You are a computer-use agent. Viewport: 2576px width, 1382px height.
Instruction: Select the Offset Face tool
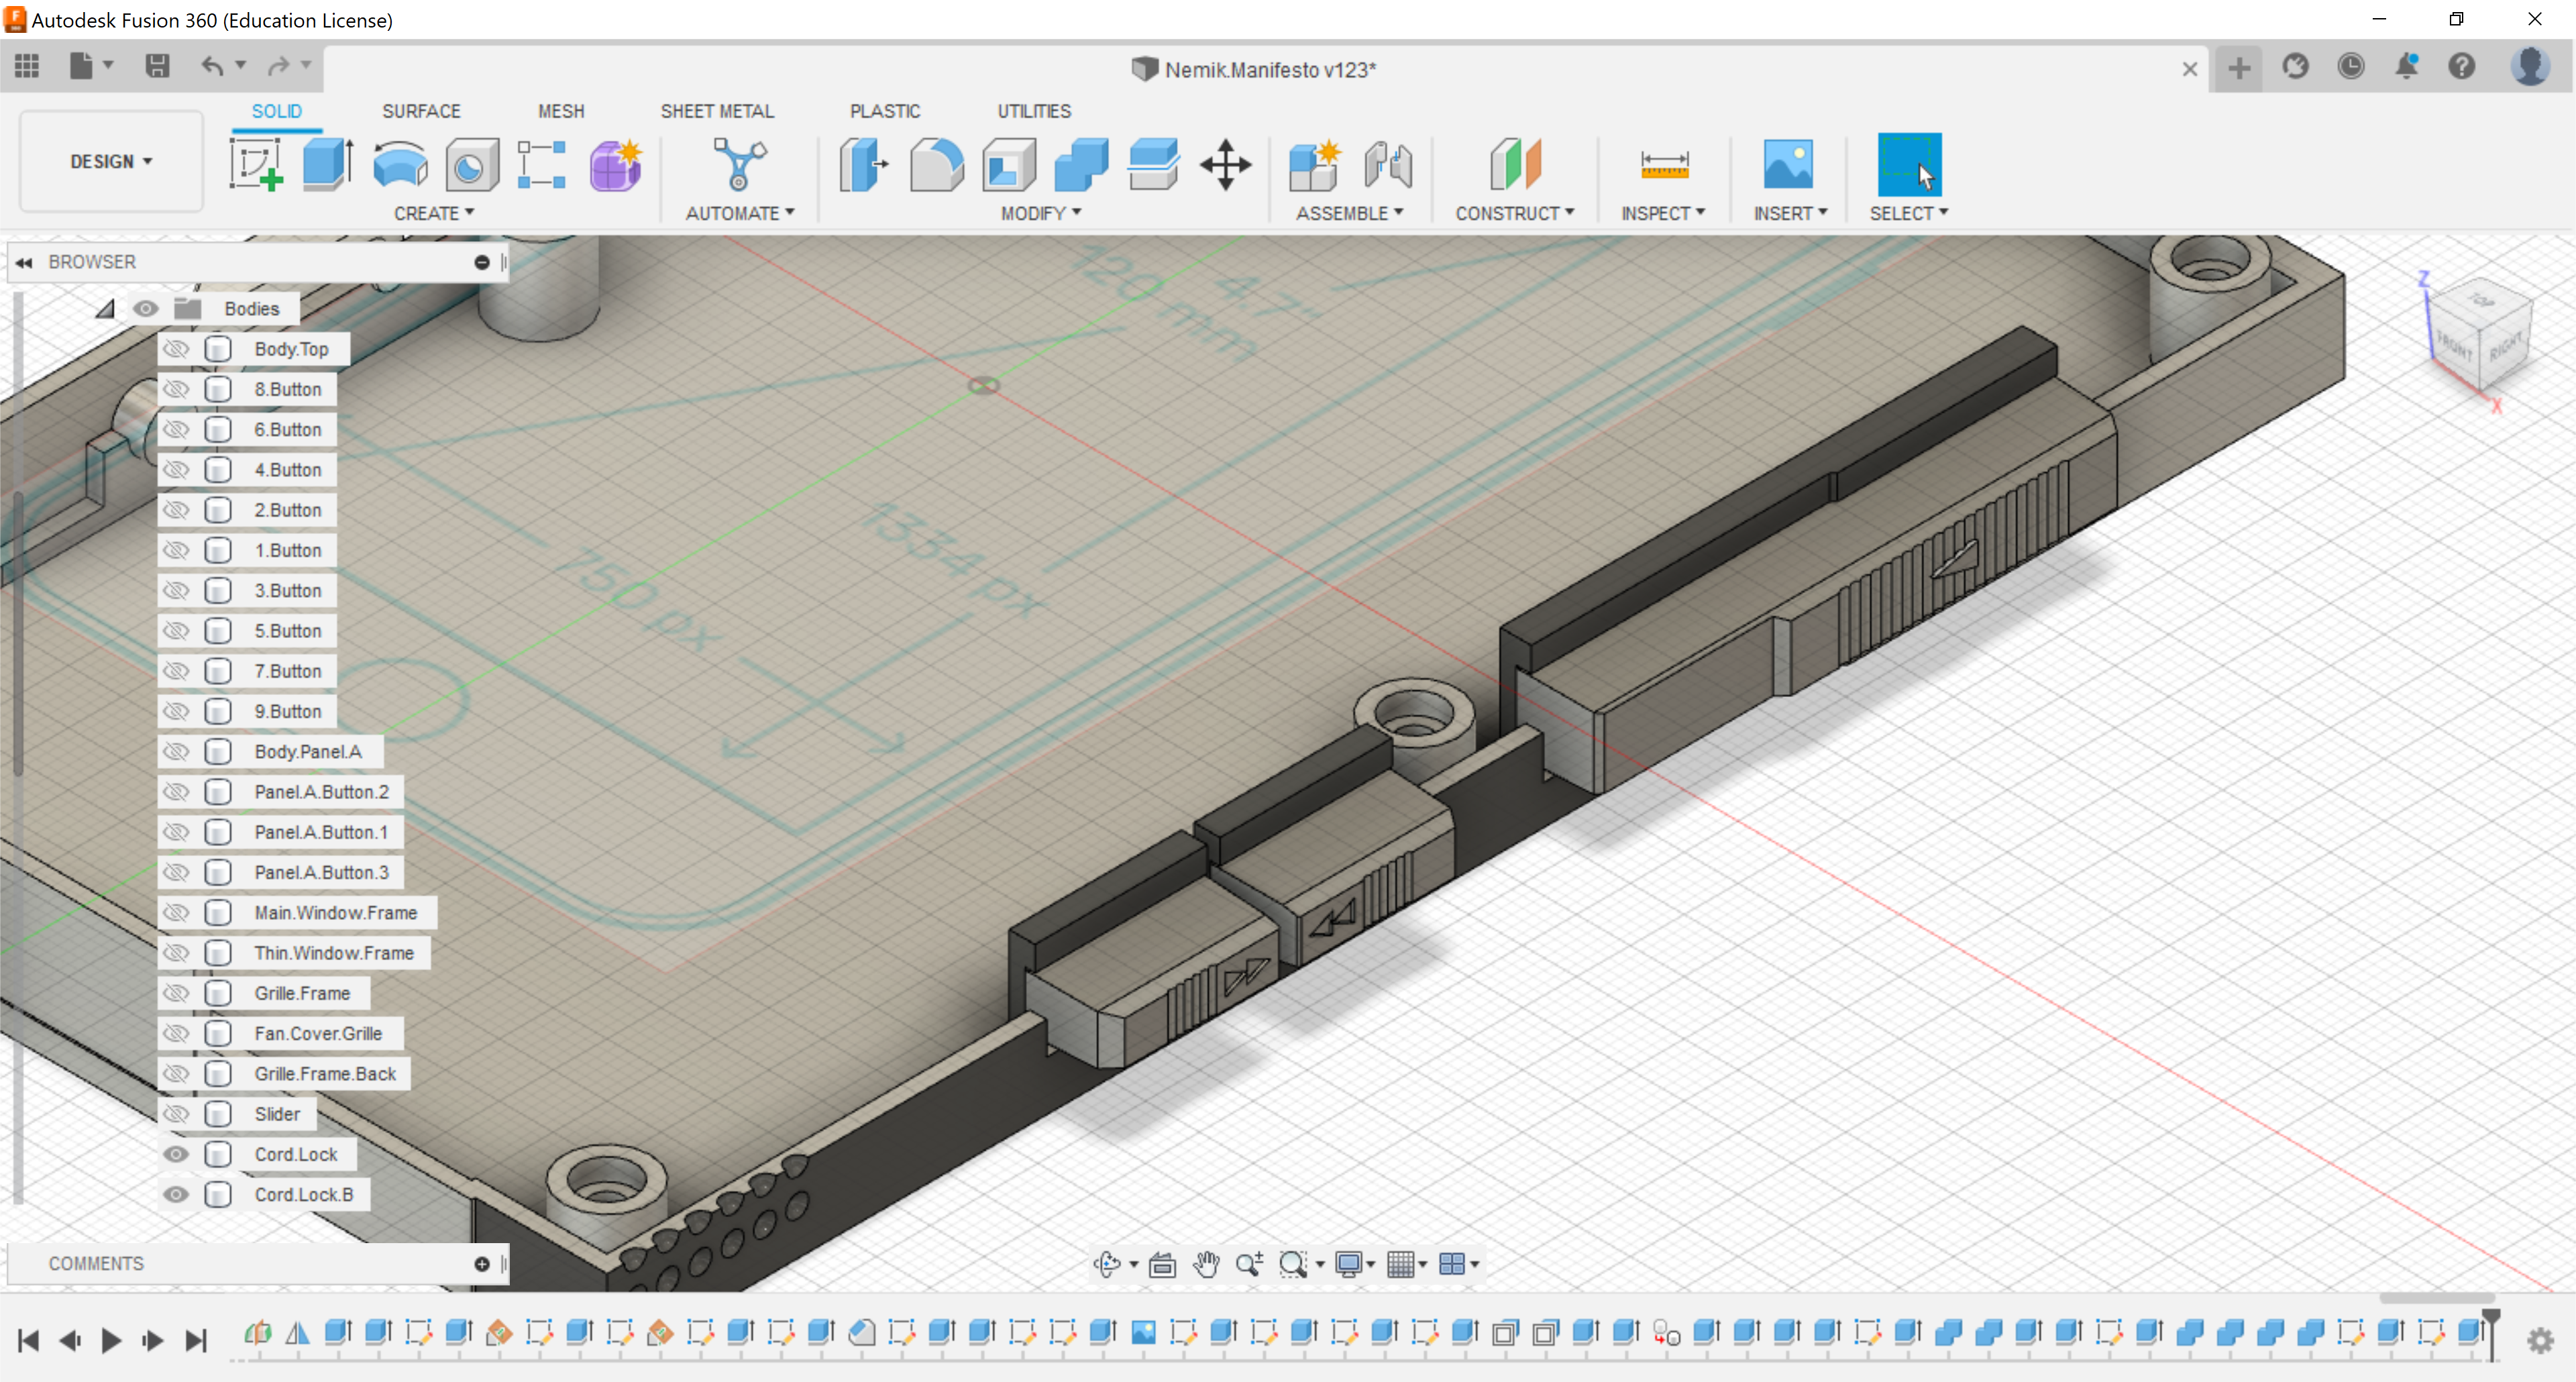pyautogui.click(x=1153, y=165)
